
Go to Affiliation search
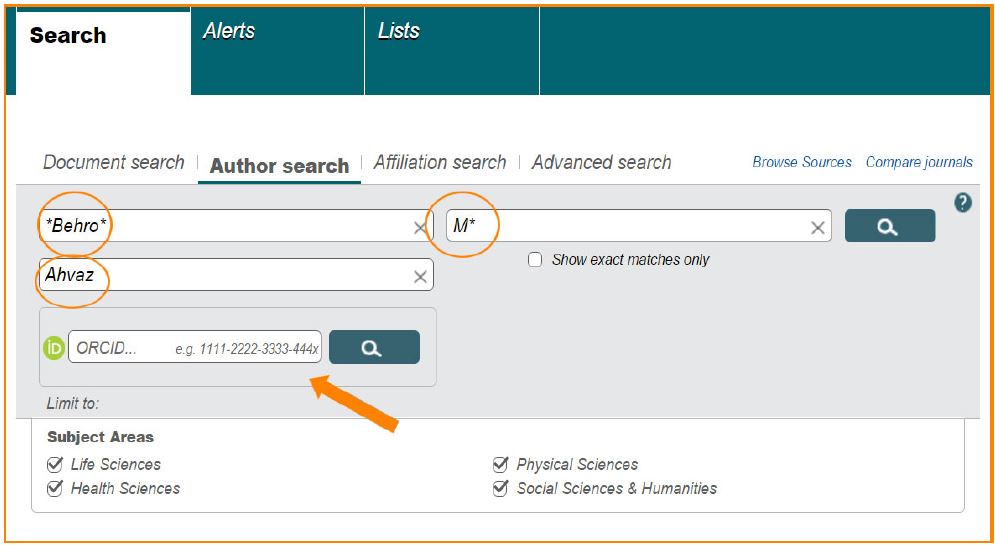[x=440, y=162]
